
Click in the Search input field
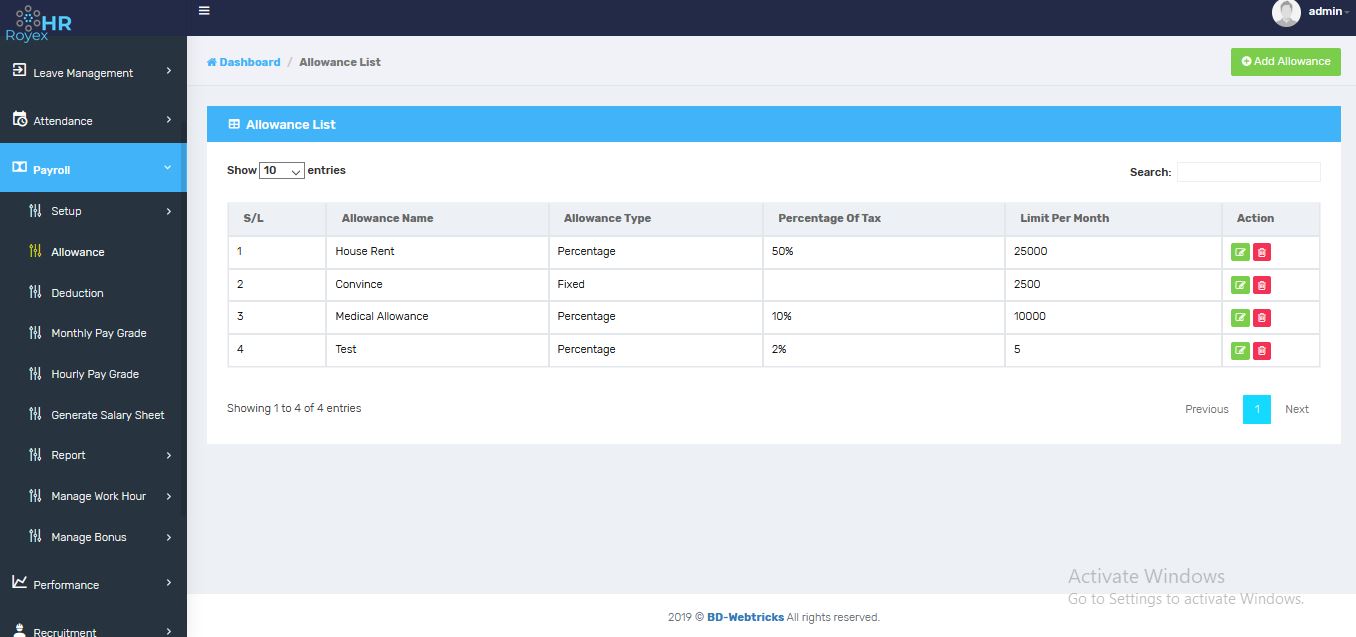1248,172
